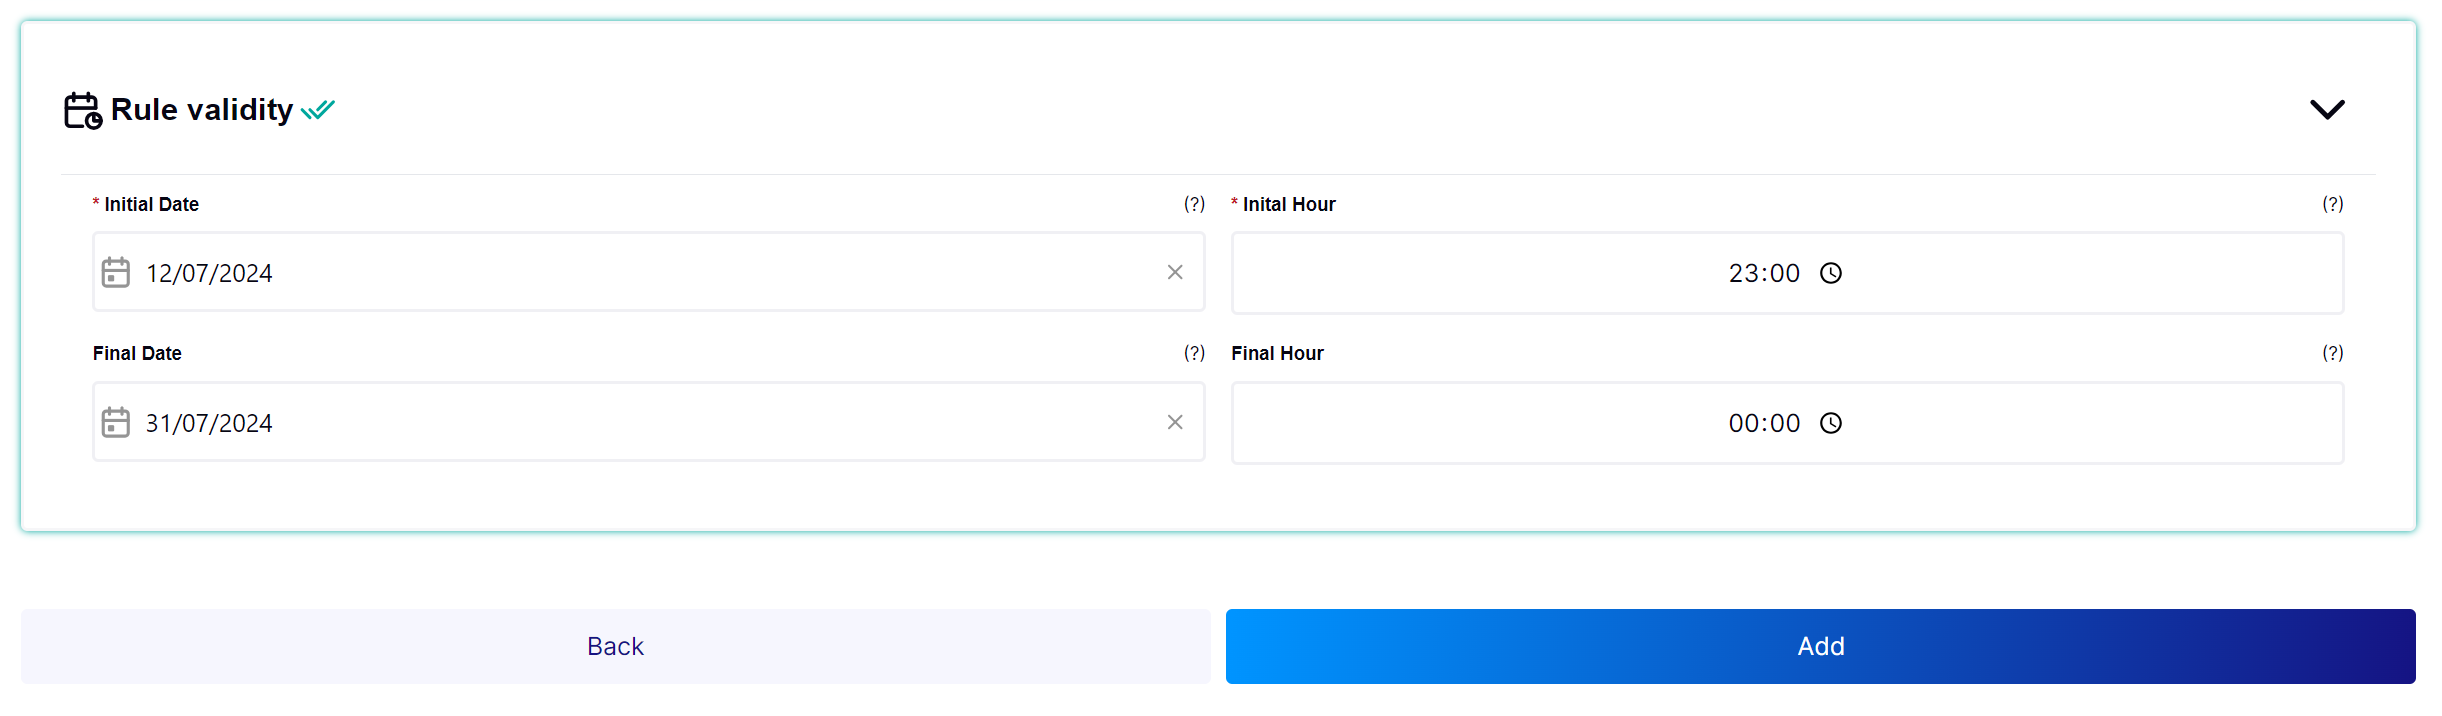Click the Final Hour help question mark
The width and height of the screenshot is (2442, 716).
pyautogui.click(x=2332, y=353)
